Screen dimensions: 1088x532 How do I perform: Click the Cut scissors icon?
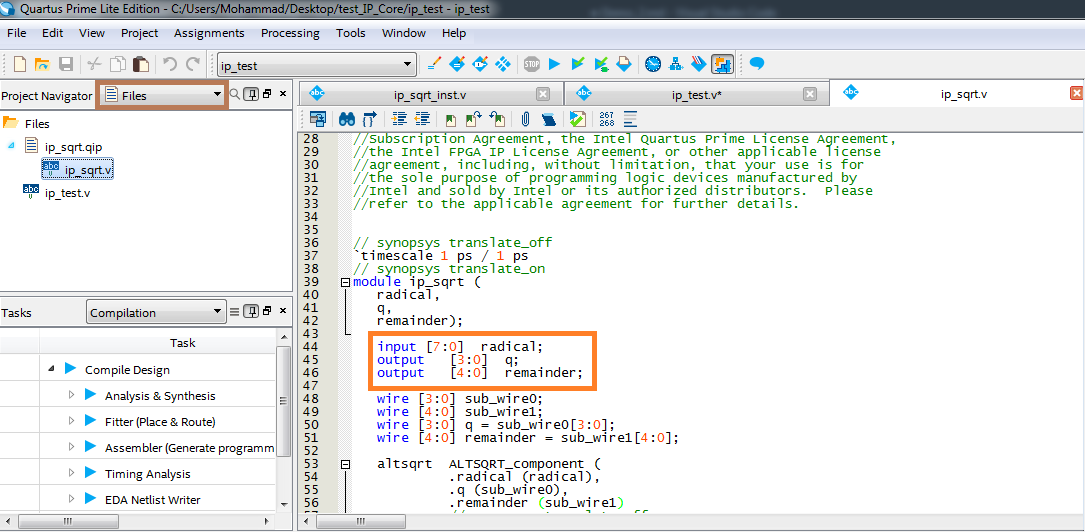[94, 65]
